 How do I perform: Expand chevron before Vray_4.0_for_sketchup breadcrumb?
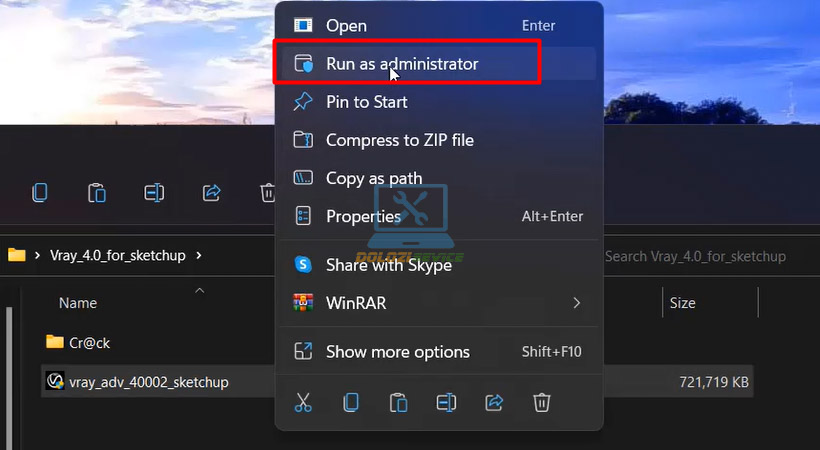pos(37,255)
